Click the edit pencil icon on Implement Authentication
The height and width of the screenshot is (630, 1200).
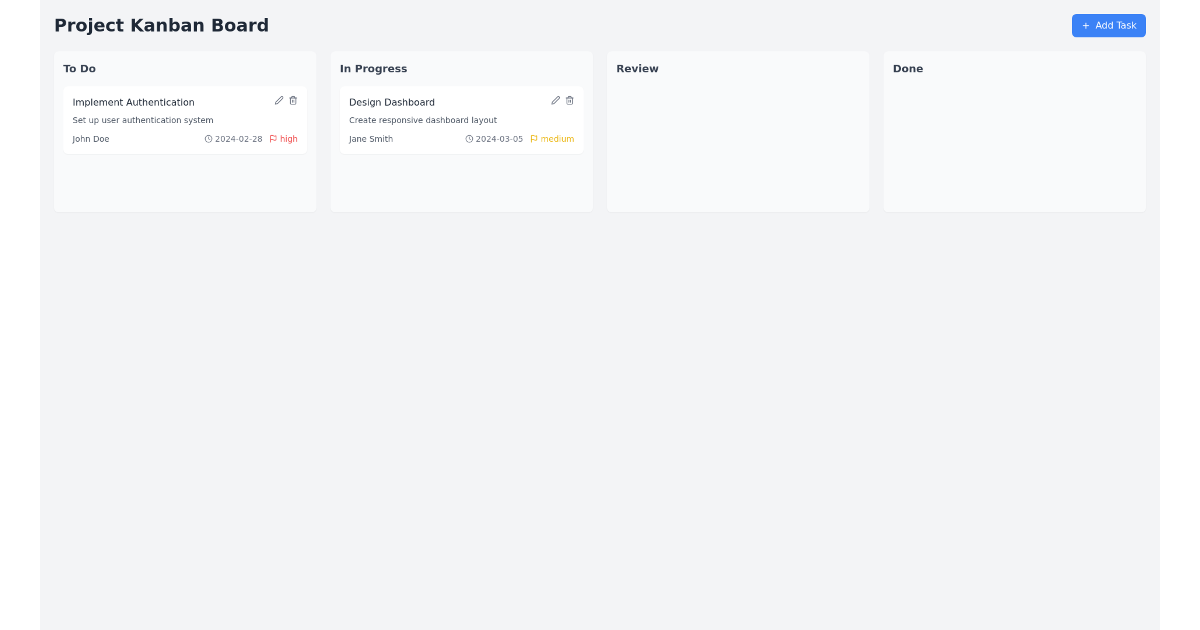point(279,100)
